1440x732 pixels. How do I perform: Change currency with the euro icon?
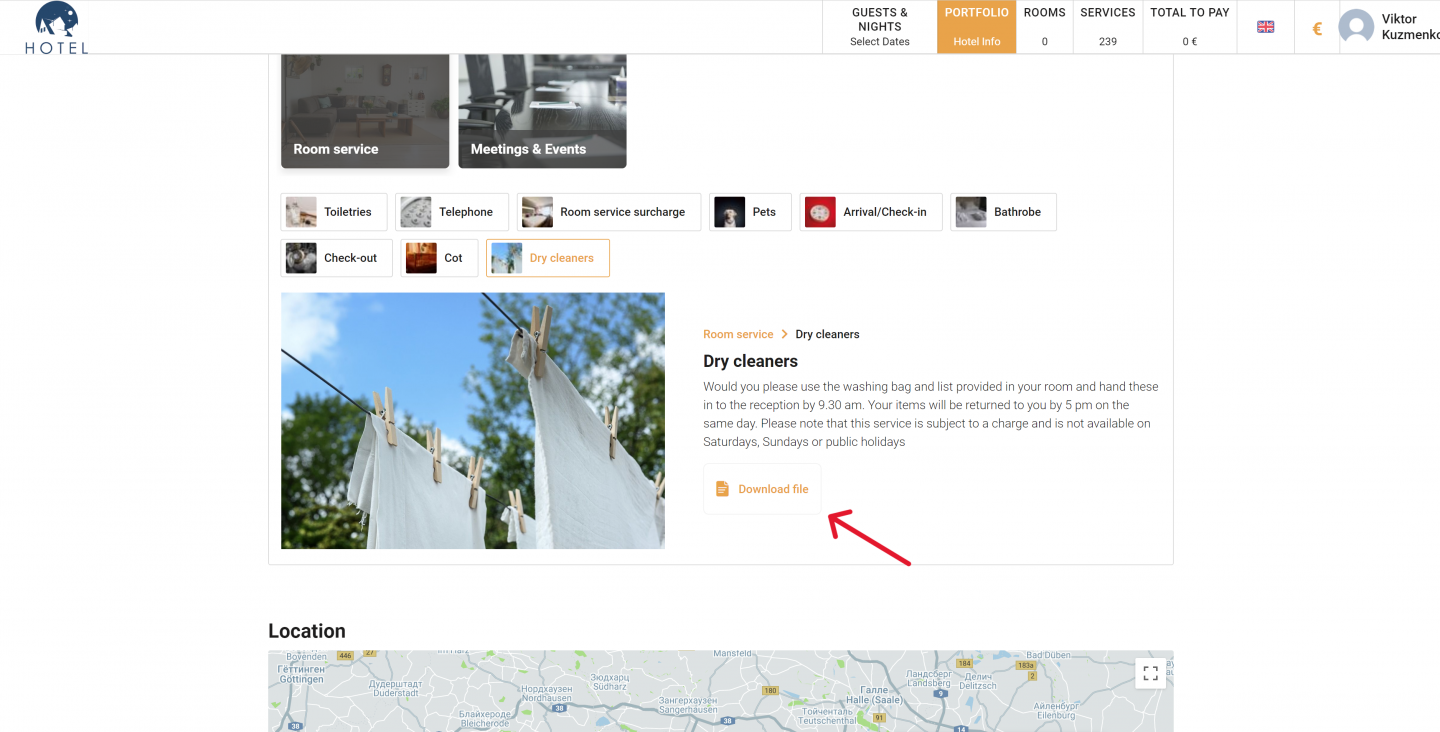[x=1317, y=28]
